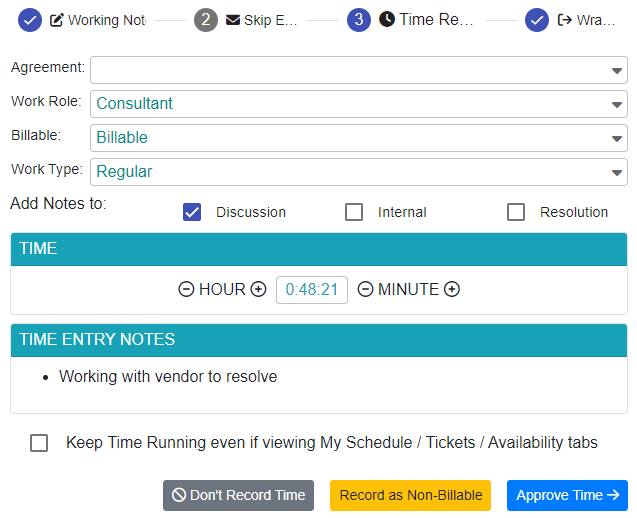This screenshot has width=637, height=518.
Task: Click the TIME section header
Action: [319, 249]
